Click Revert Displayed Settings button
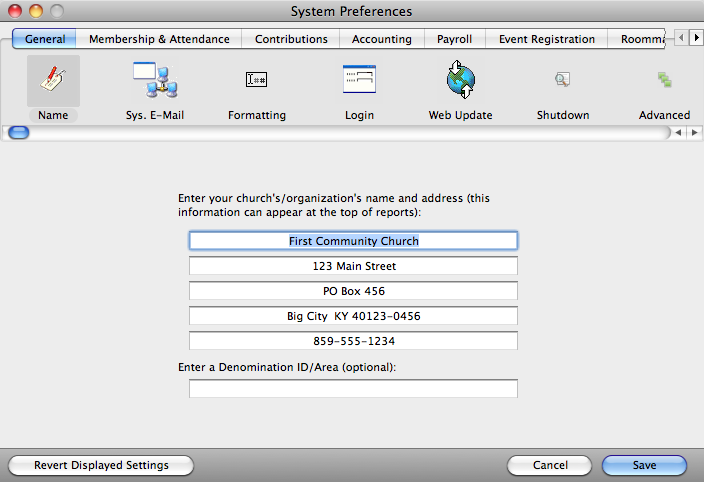This screenshot has height=482, width=704. (101, 465)
